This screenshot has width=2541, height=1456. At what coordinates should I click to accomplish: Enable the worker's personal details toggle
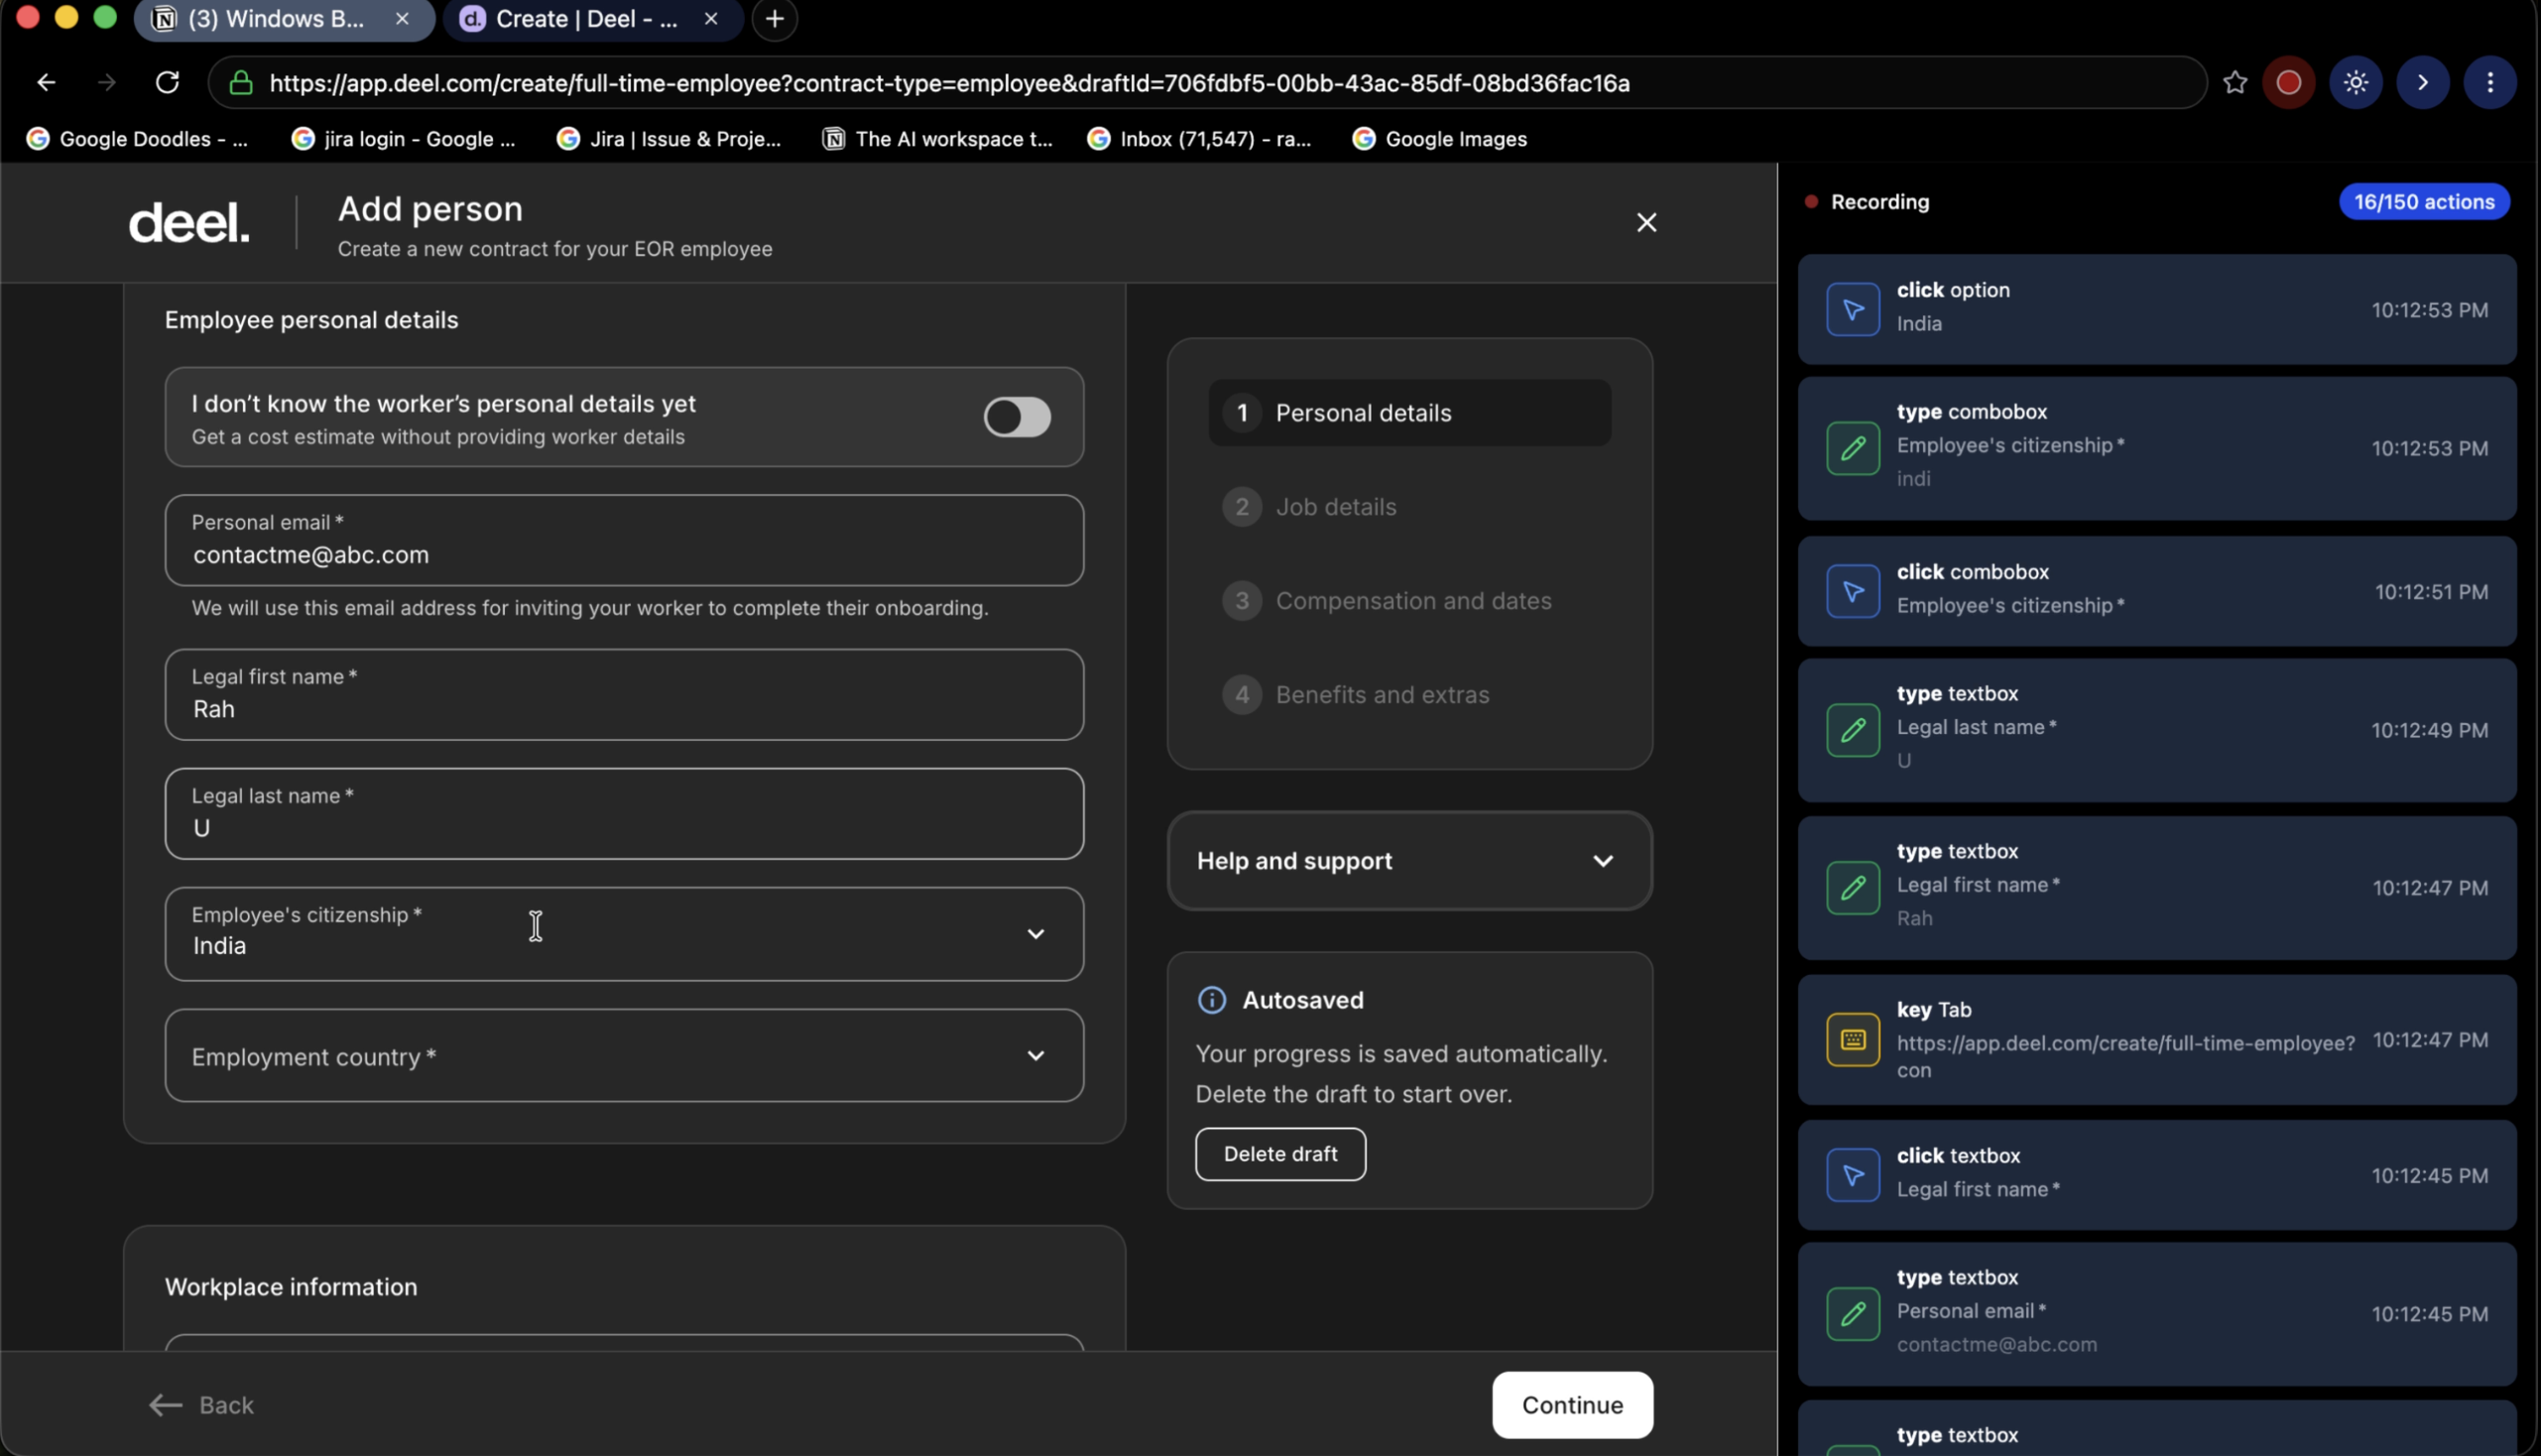(x=1017, y=417)
